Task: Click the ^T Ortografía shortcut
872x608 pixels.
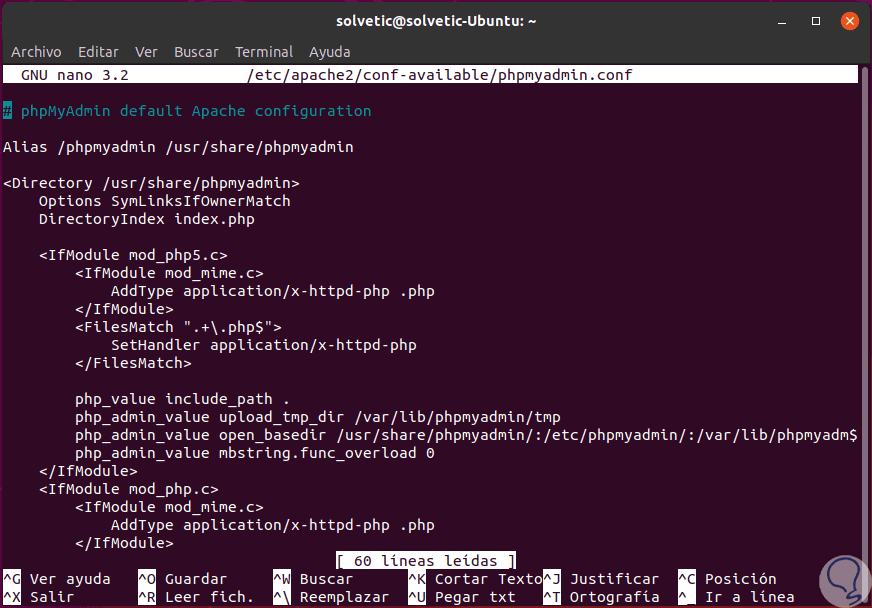Action: pos(601,597)
